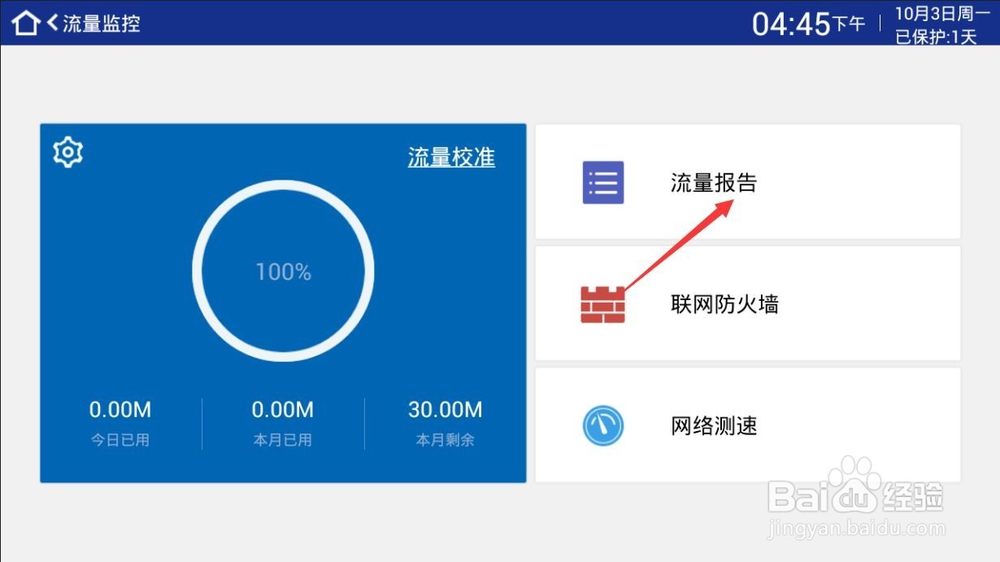Viewport: 1000px width, 562px height.
Task: Open the 联网防火墙 label
Action: 724,304
